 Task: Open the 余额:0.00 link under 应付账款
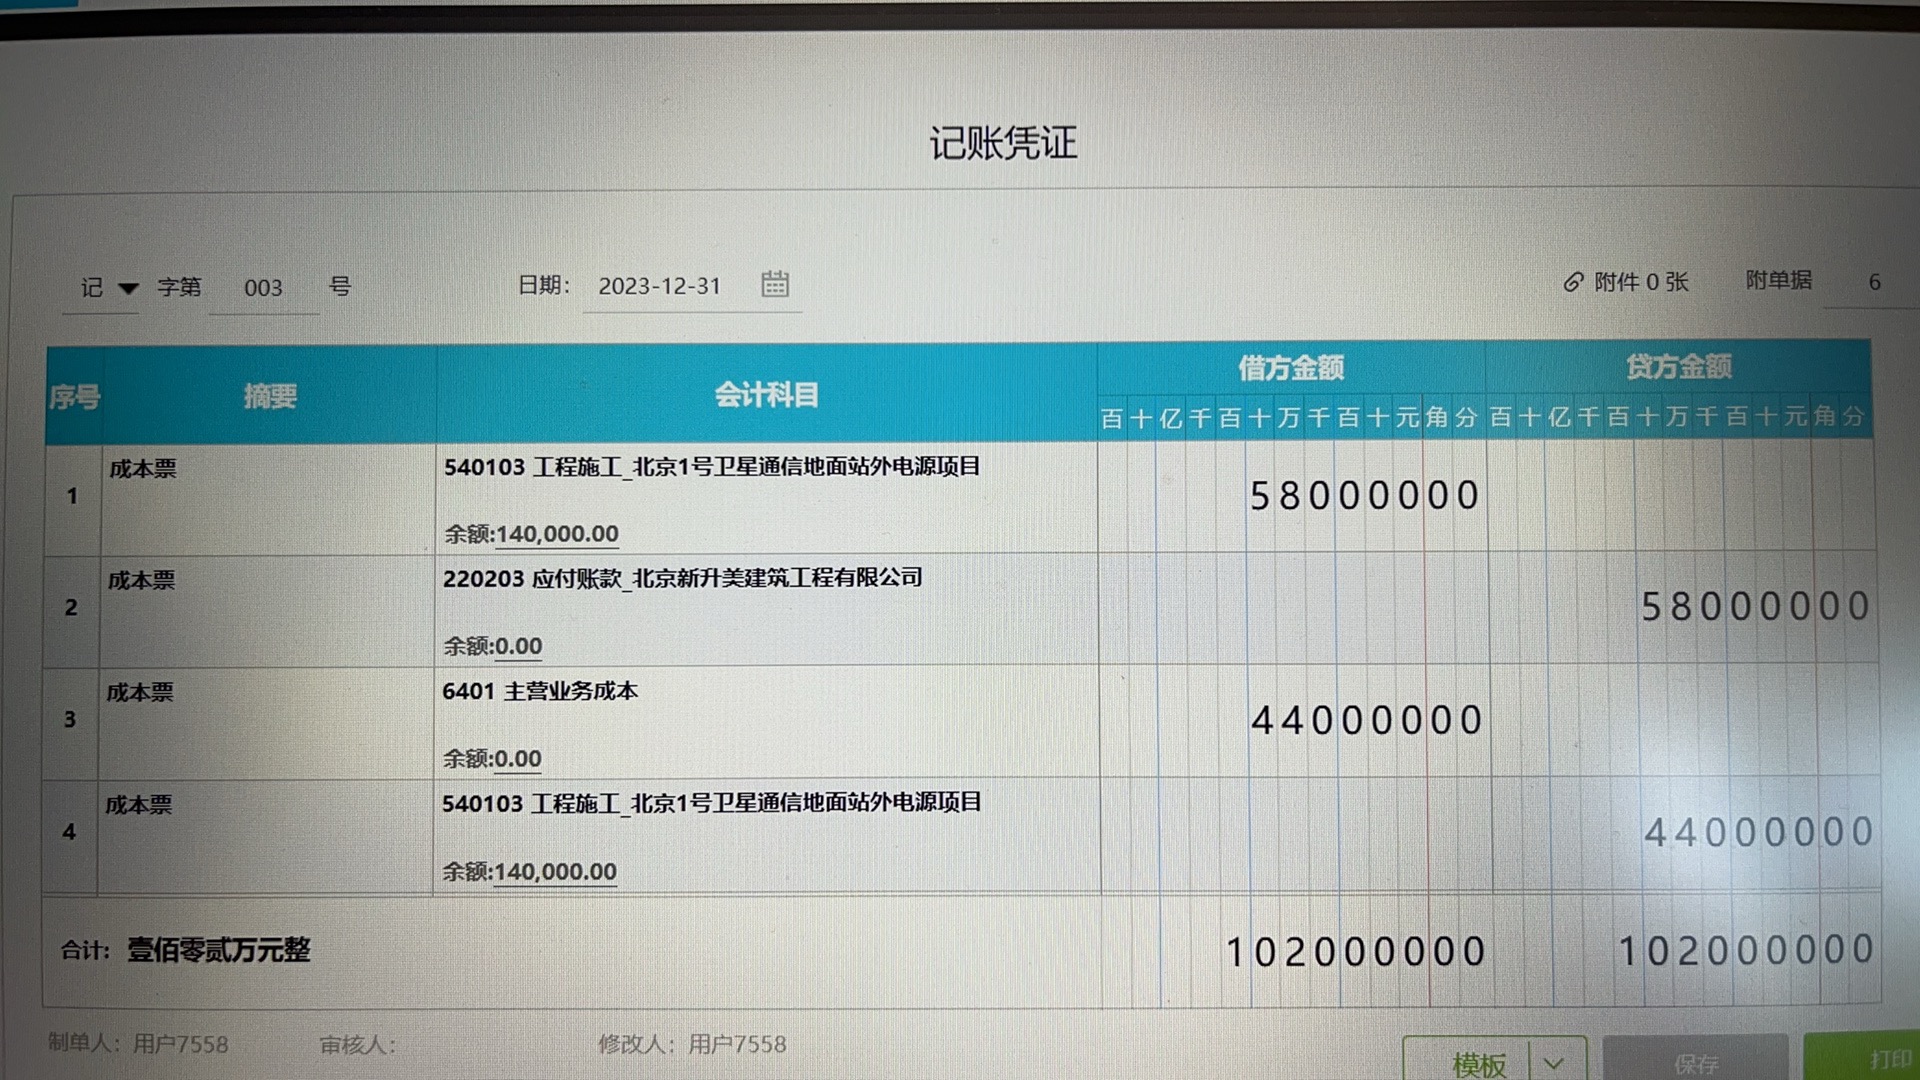[518, 646]
